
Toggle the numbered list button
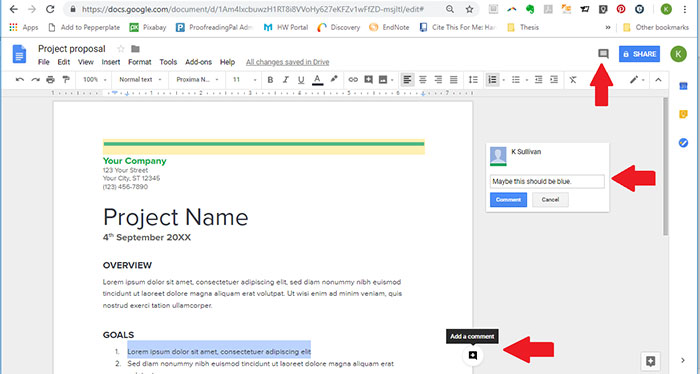[x=492, y=80]
